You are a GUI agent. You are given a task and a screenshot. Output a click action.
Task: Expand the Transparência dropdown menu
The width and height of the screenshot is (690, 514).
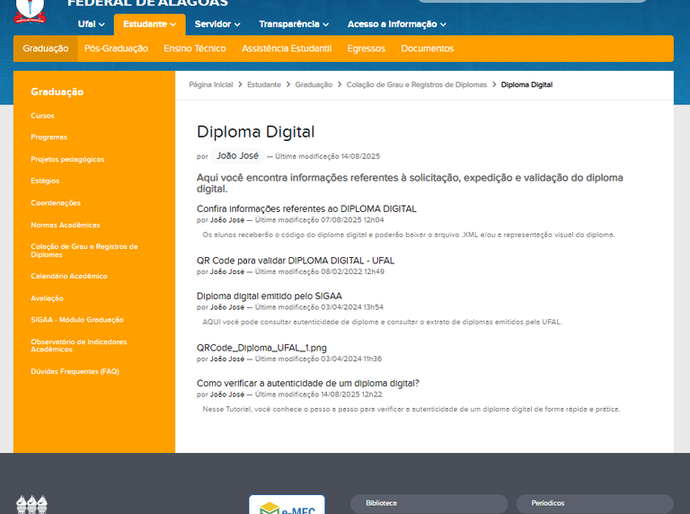pyautogui.click(x=294, y=24)
